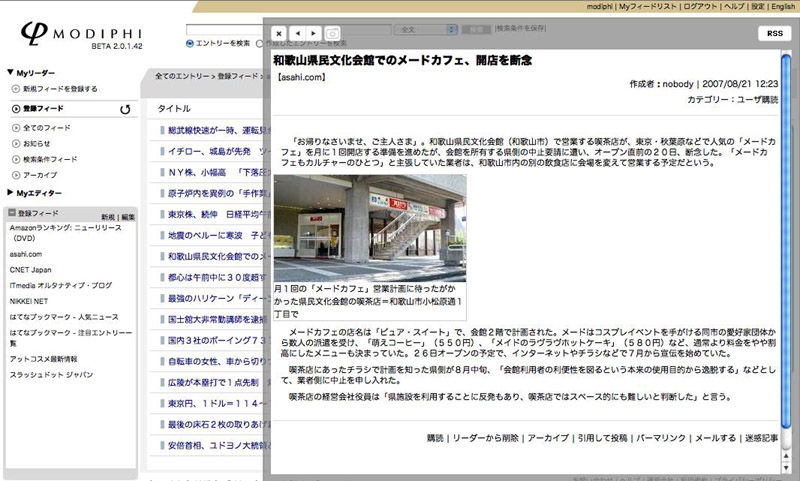
Task: Open the NIKKEI NET feed
Action: tap(29, 301)
